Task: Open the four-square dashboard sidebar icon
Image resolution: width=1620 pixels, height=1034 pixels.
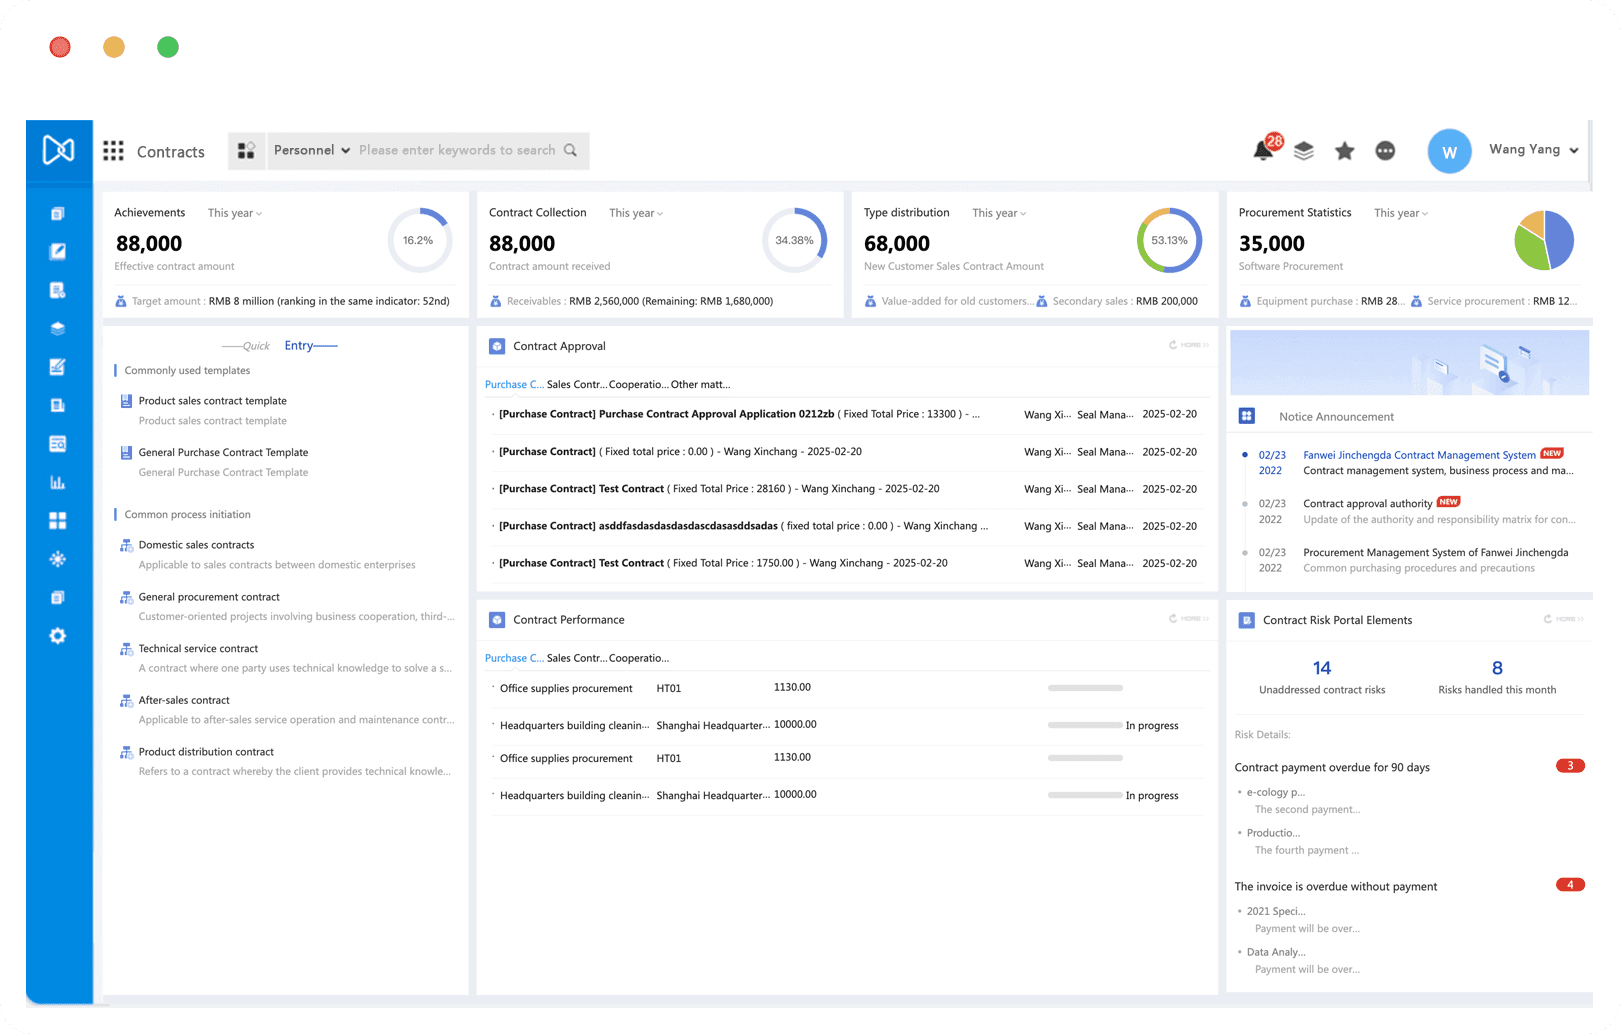Action: click(x=58, y=521)
